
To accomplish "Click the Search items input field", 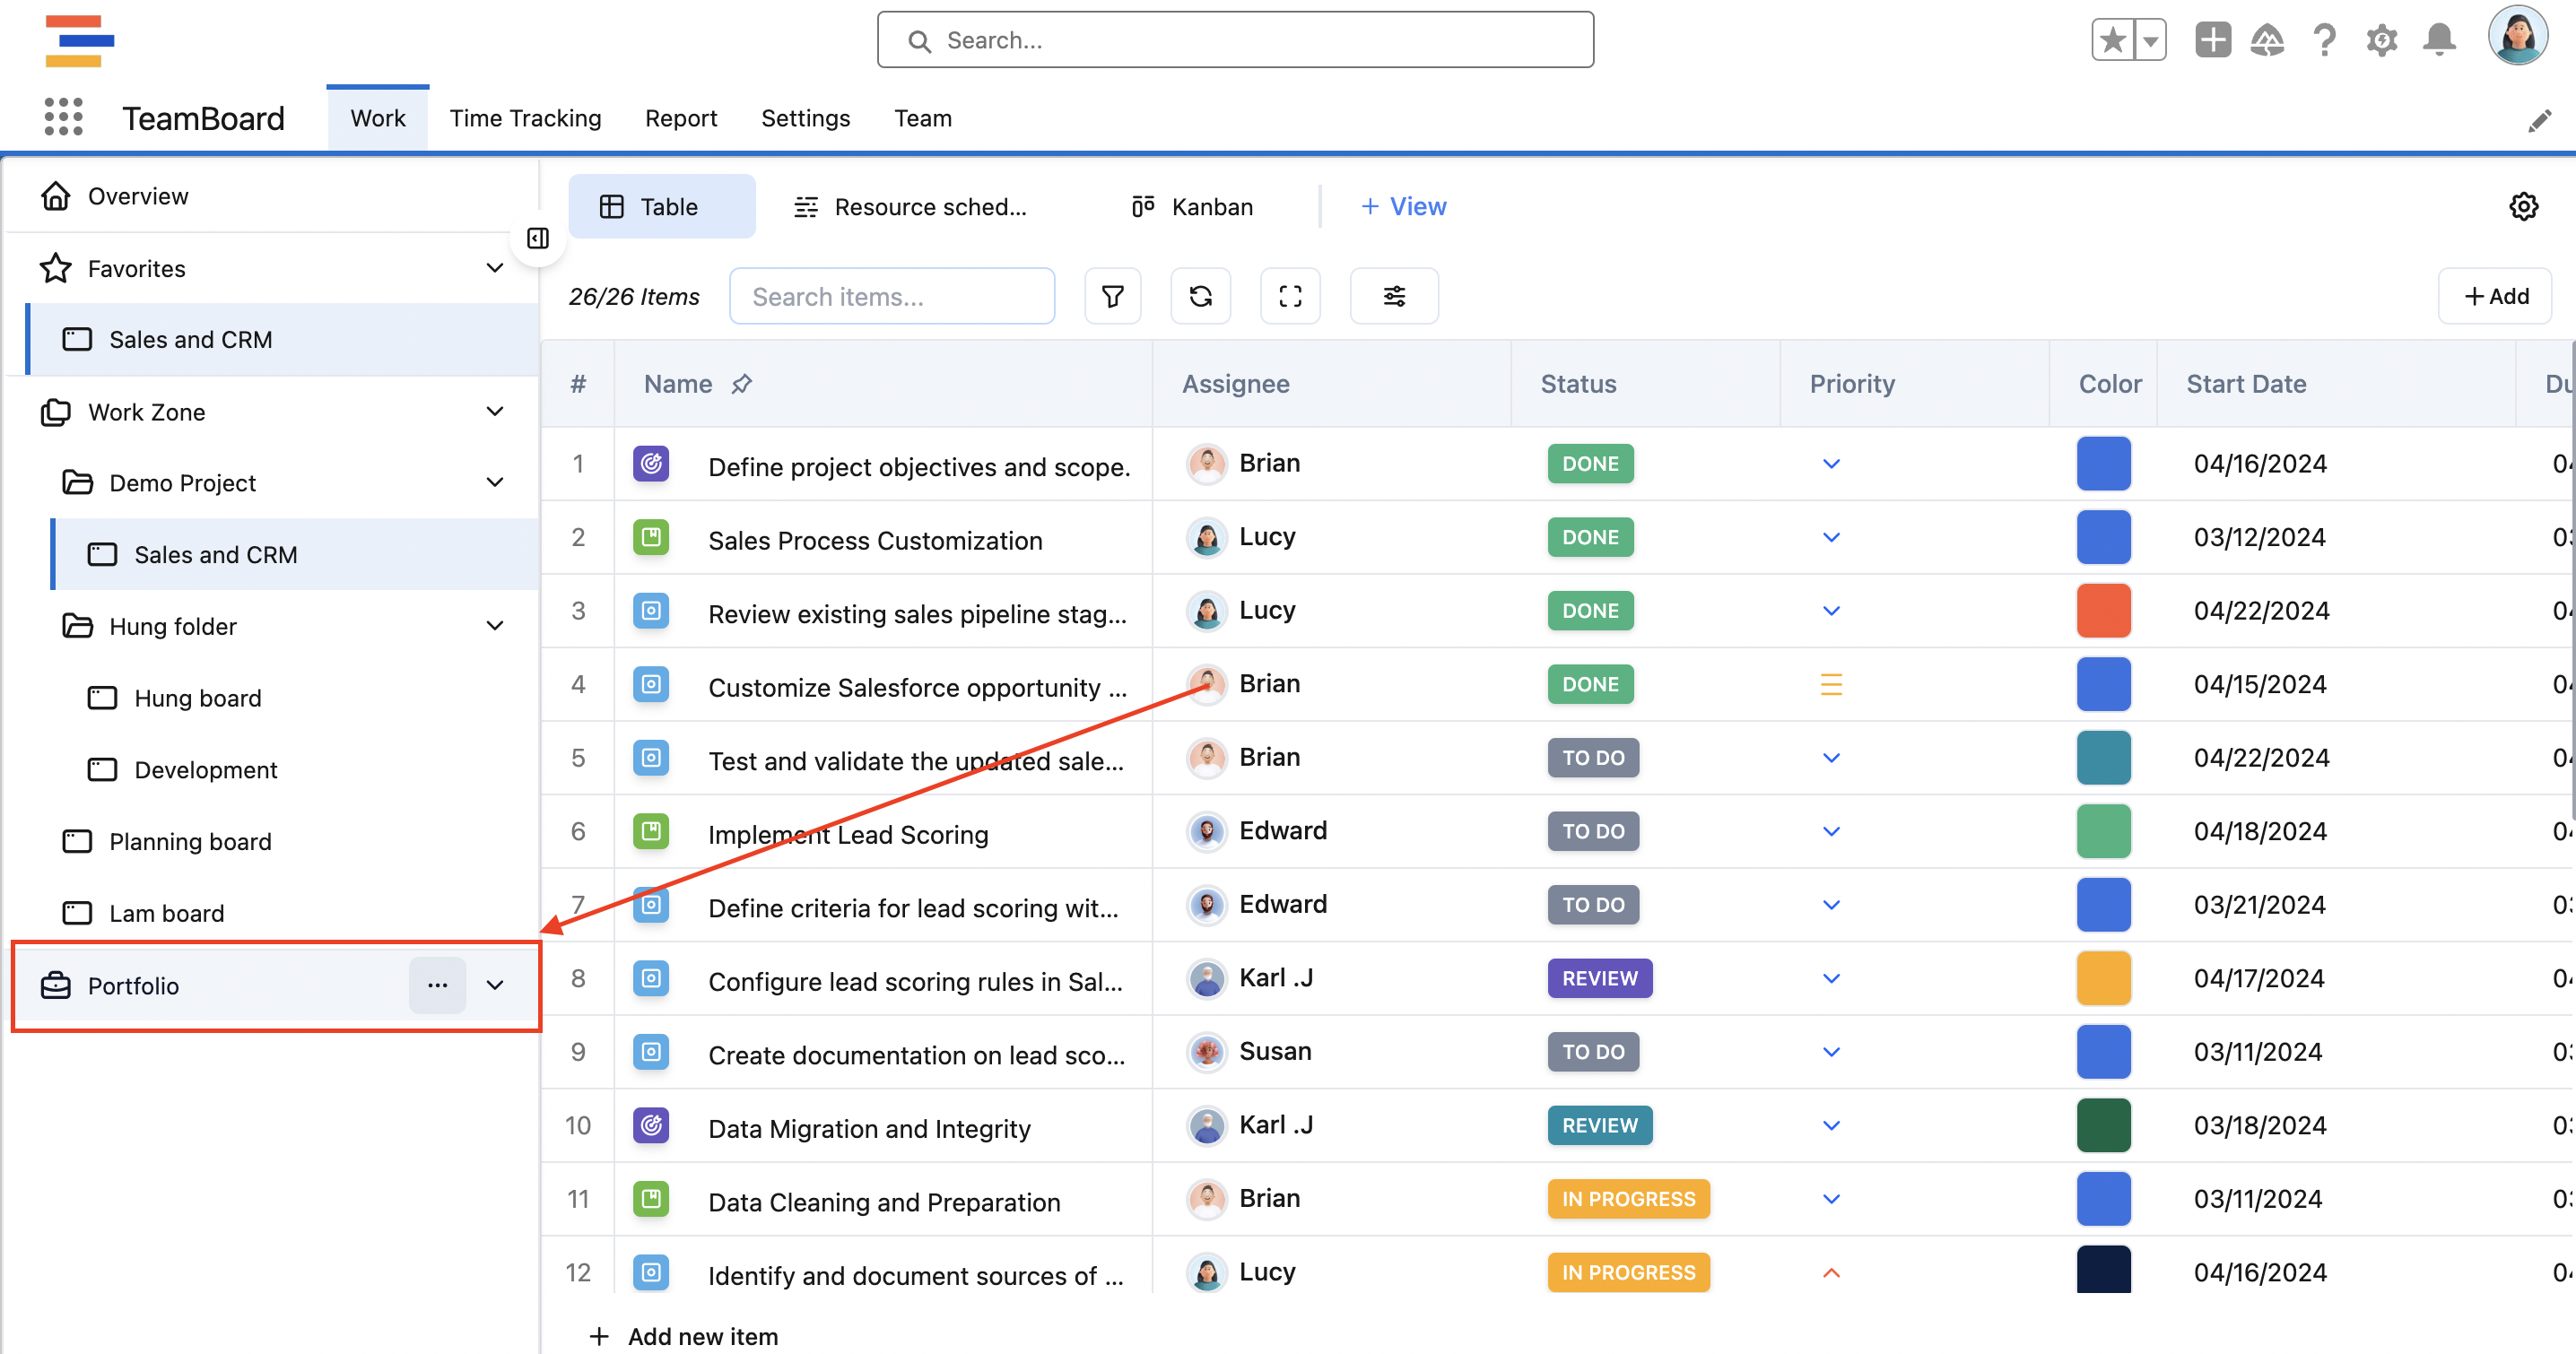I will click(891, 296).
